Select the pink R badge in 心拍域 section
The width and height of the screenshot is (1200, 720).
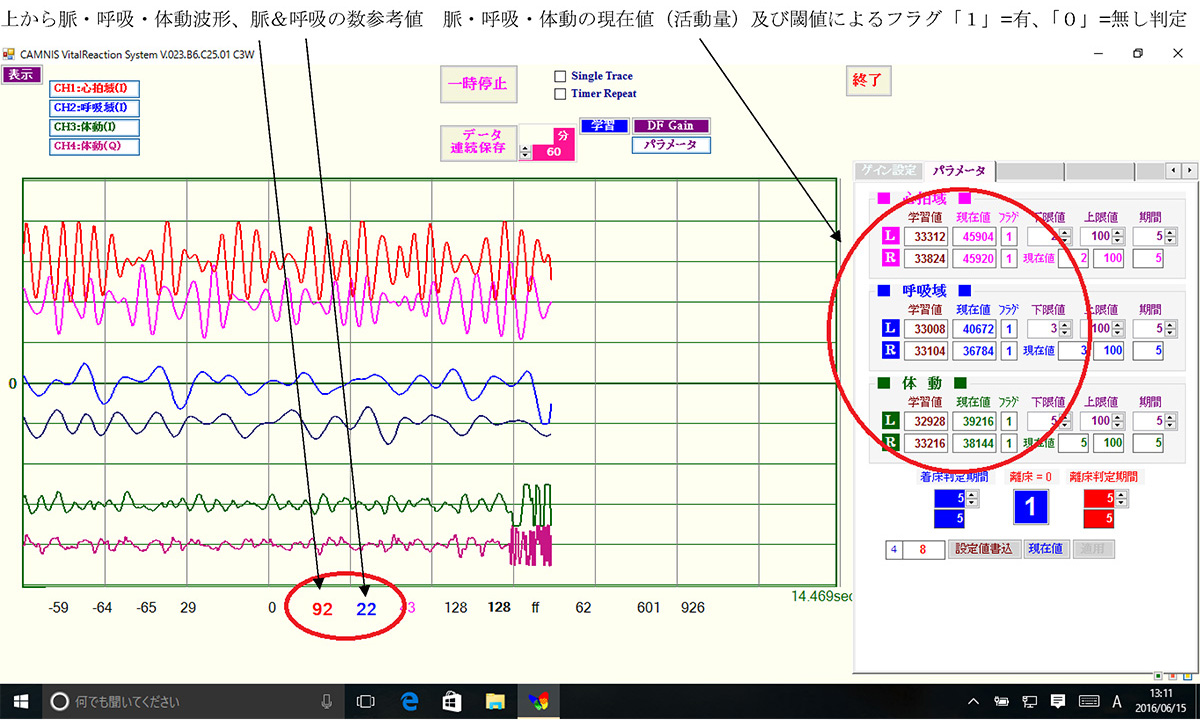tap(890, 257)
